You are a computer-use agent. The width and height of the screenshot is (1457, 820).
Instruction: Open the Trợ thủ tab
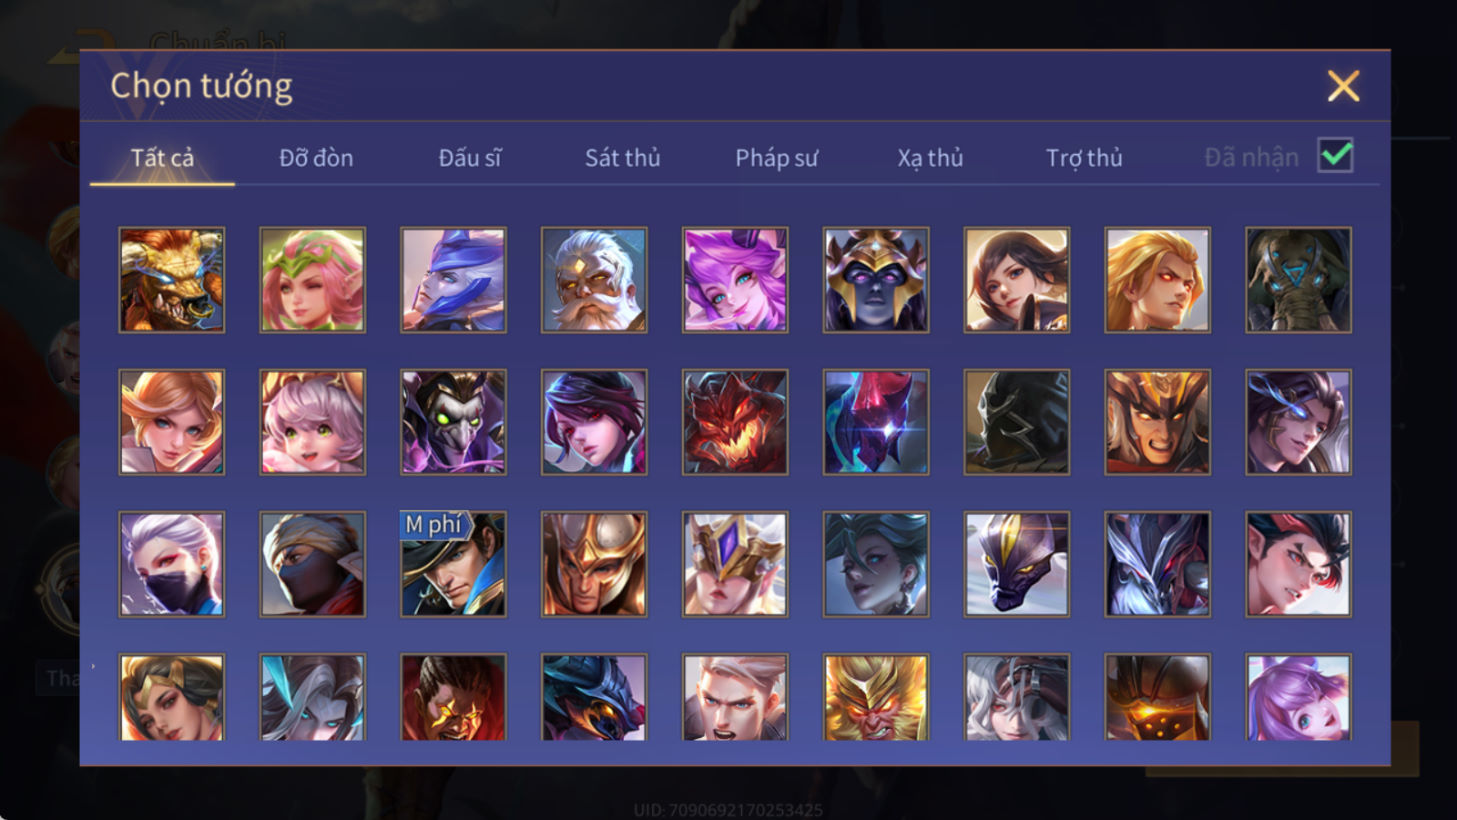point(1084,158)
